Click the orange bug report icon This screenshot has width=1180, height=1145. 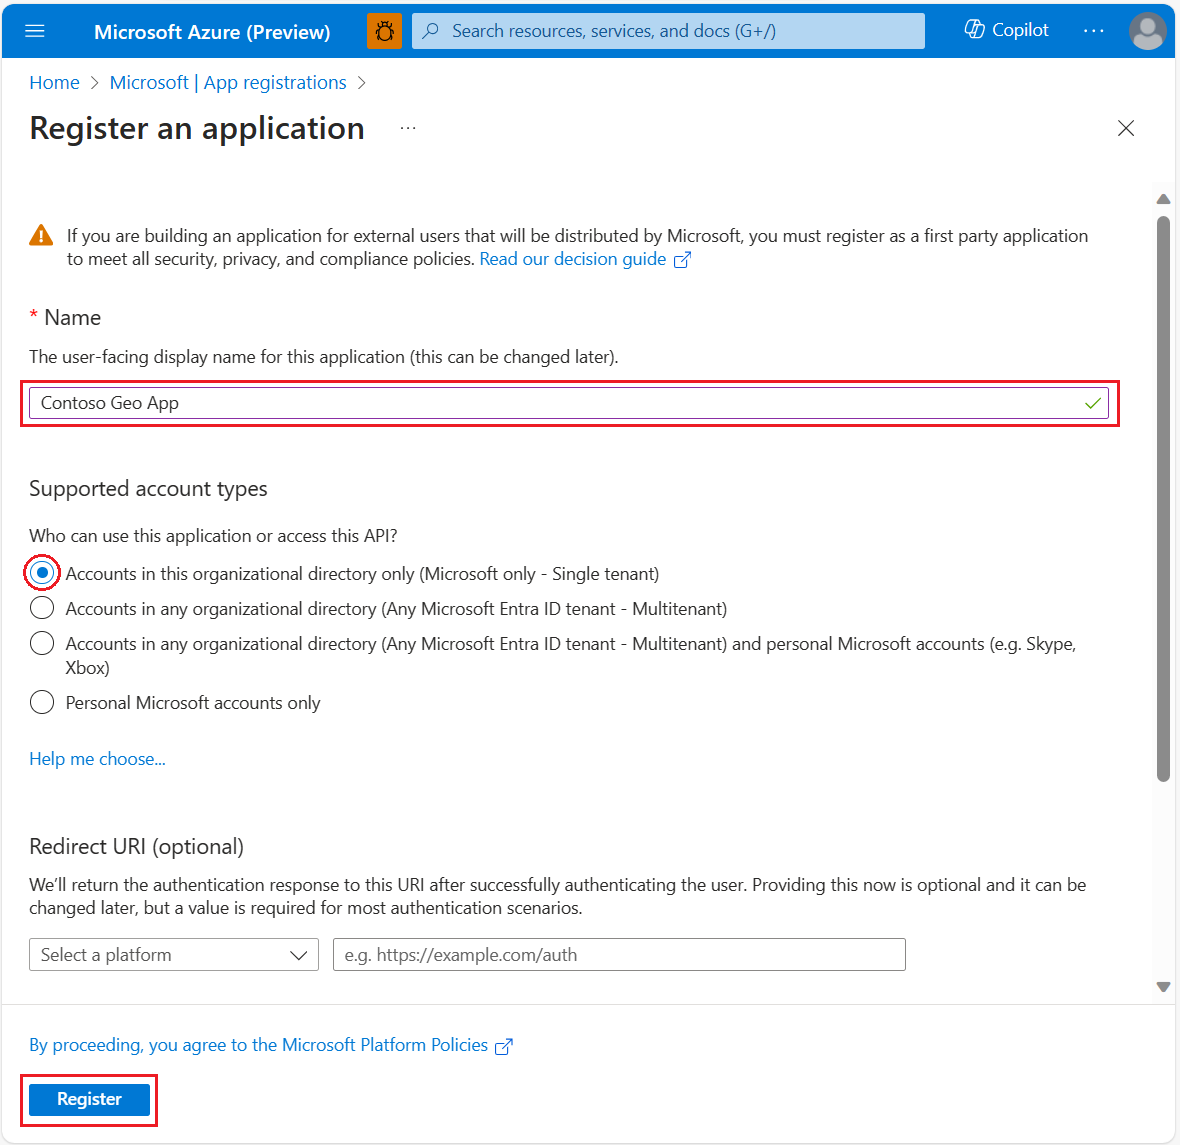click(384, 30)
